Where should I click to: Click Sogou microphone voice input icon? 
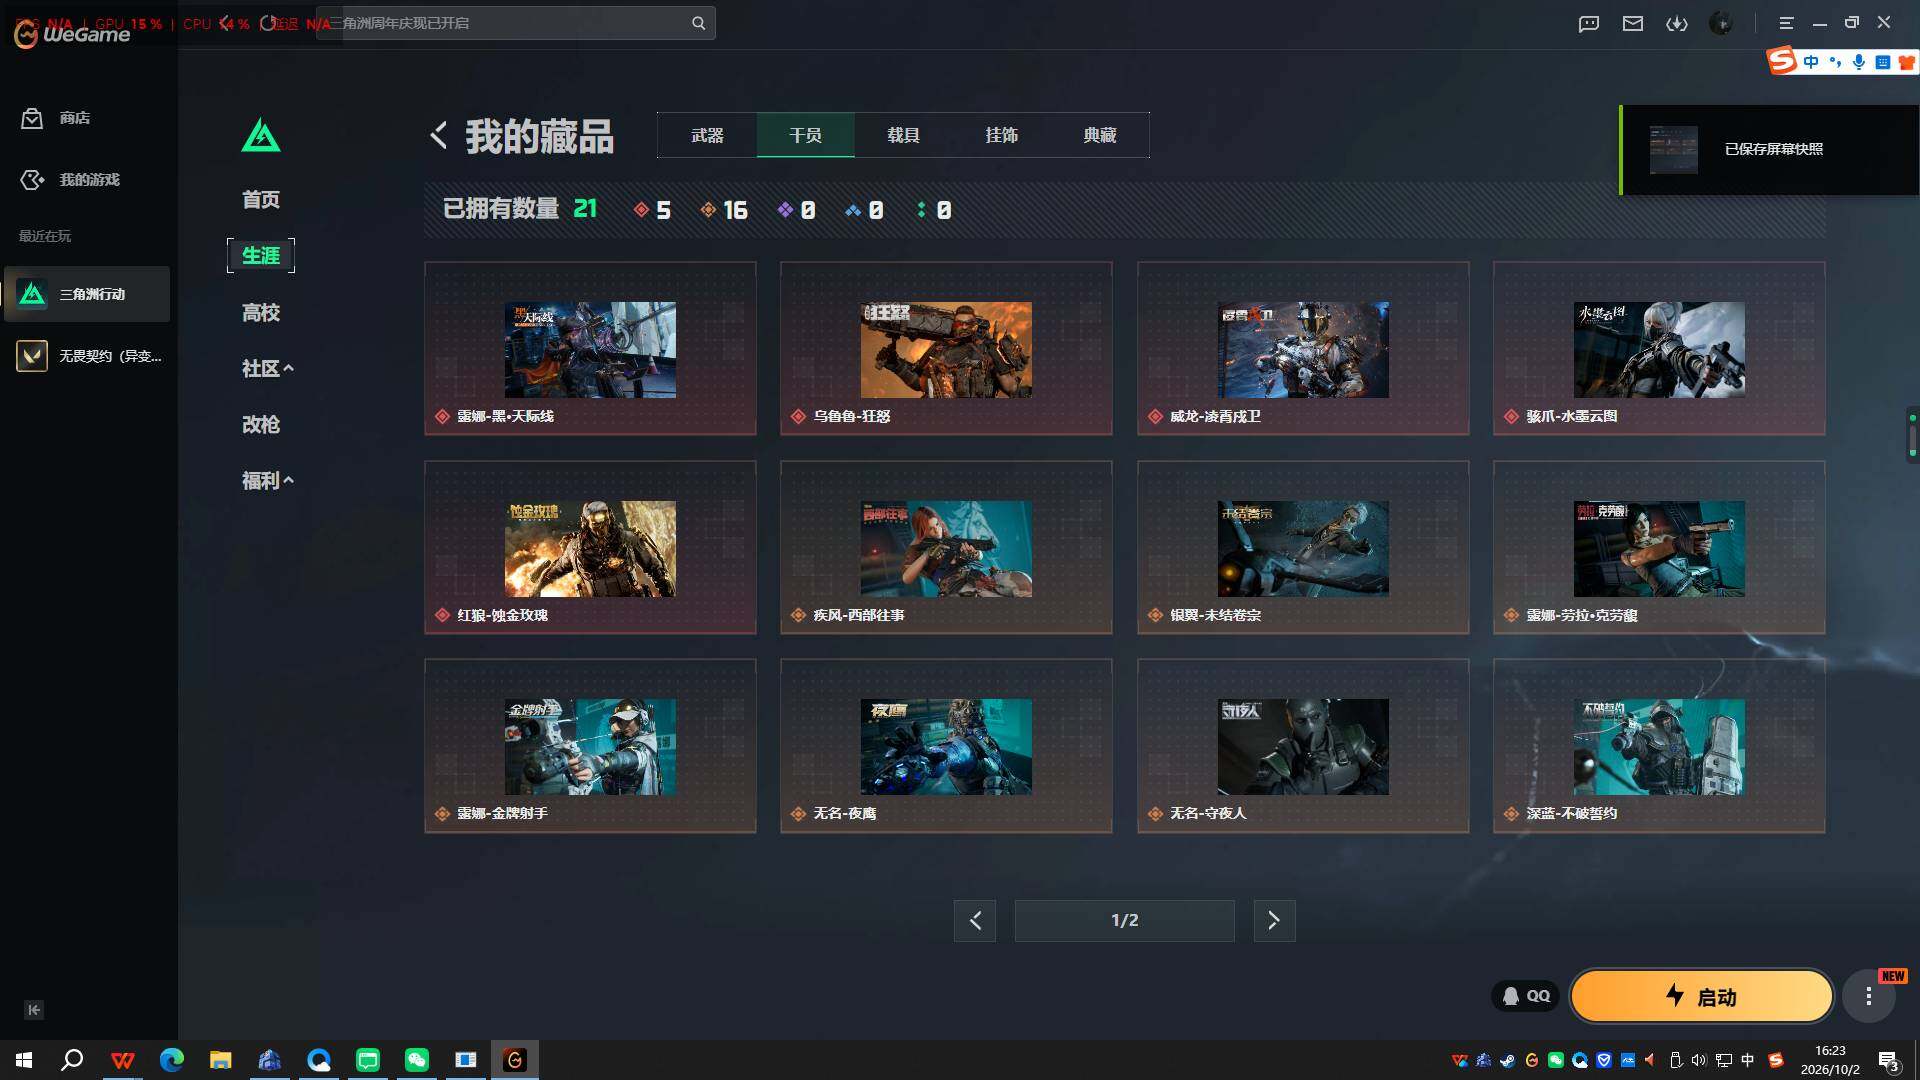(x=1858, y=62)
